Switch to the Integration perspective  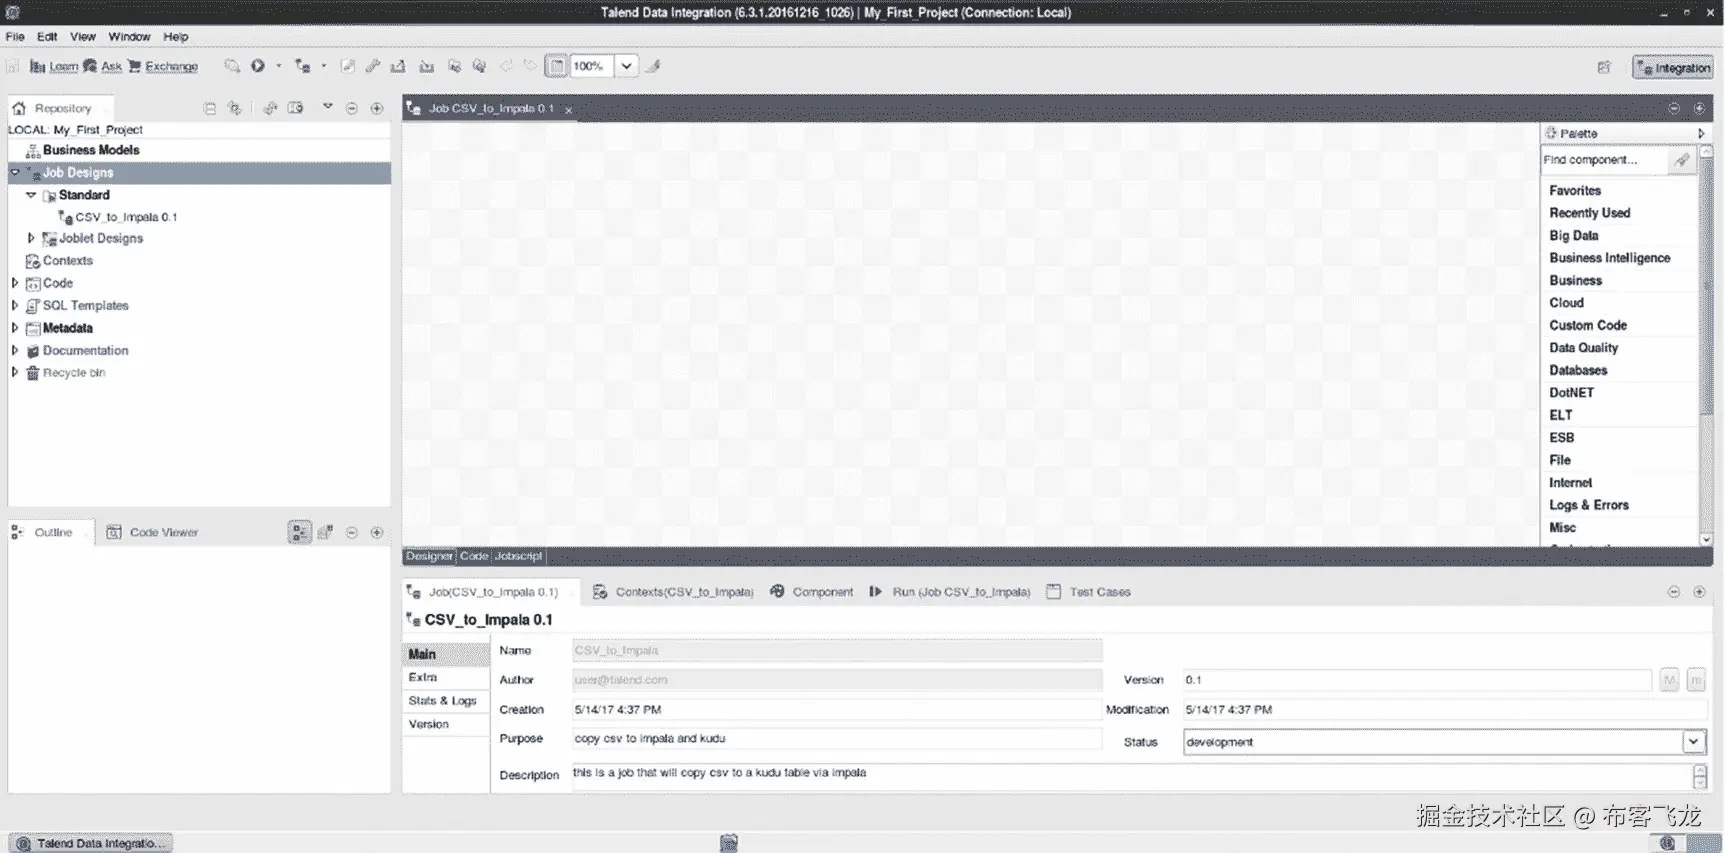[1673, 68]
